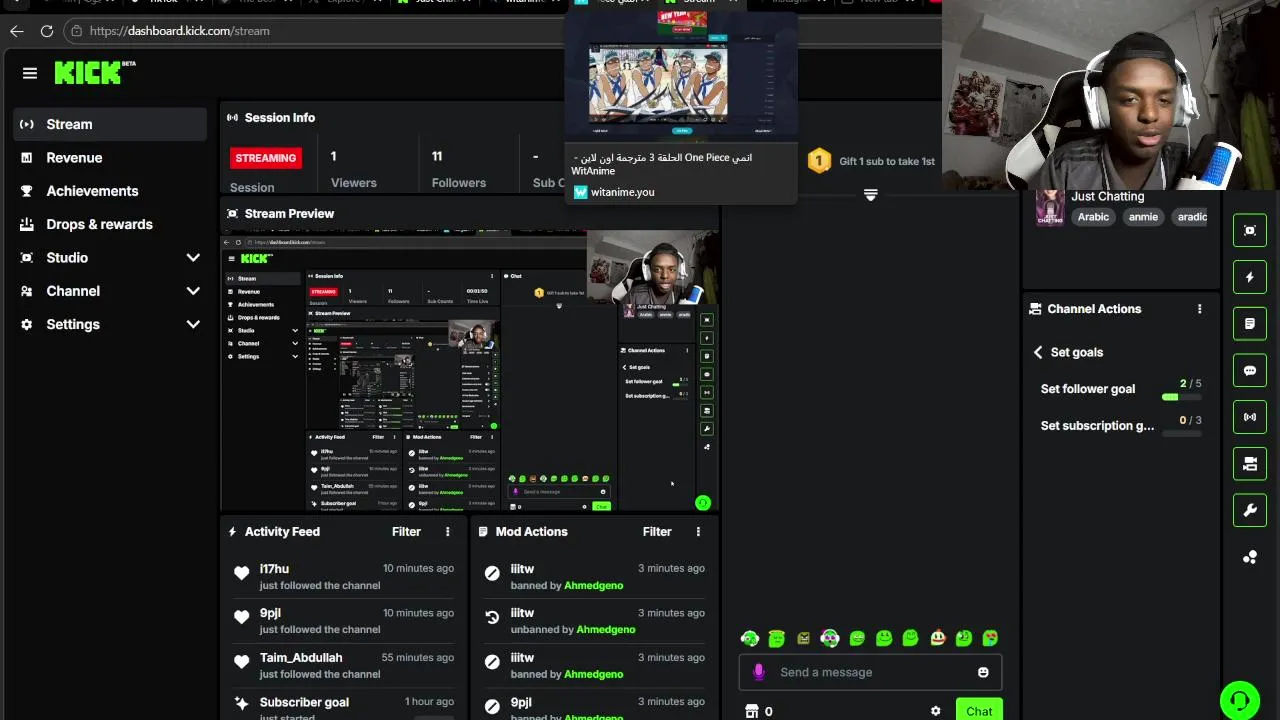This screenshot has width=1280, height=720.
Task: Click the witanime.you tab preview thumbnail
Action: click(681, 75)
